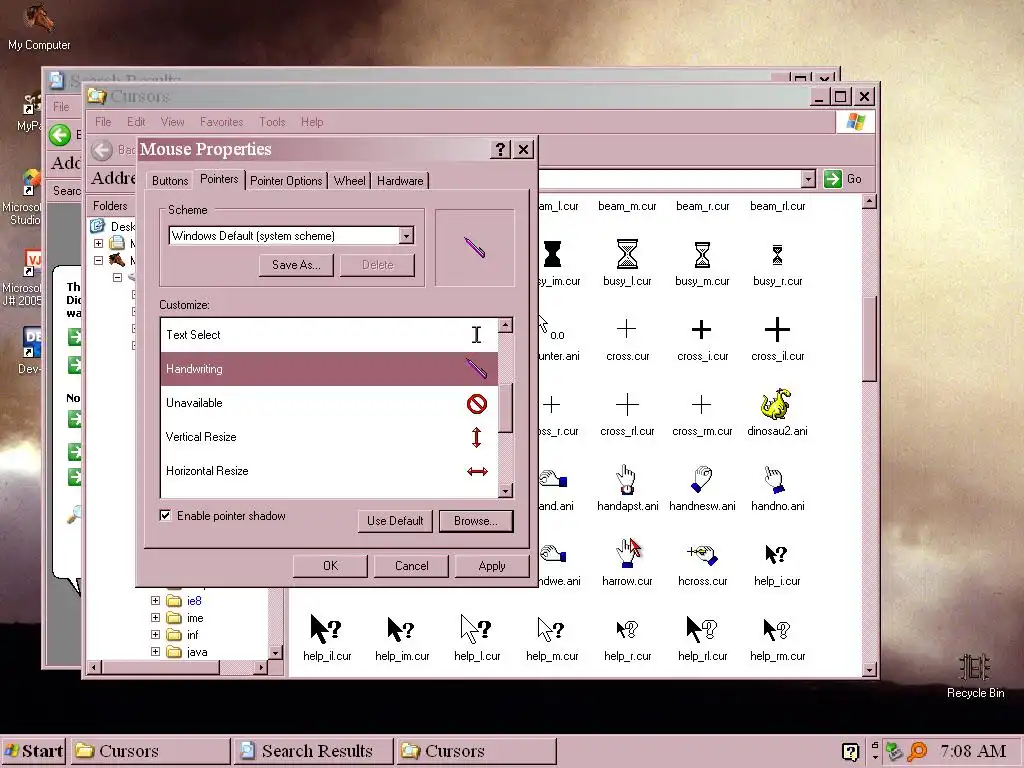This screenshot has height=768, width=1024.
Task: Click the Mouse Properties help question button
Action: (500, 150)
